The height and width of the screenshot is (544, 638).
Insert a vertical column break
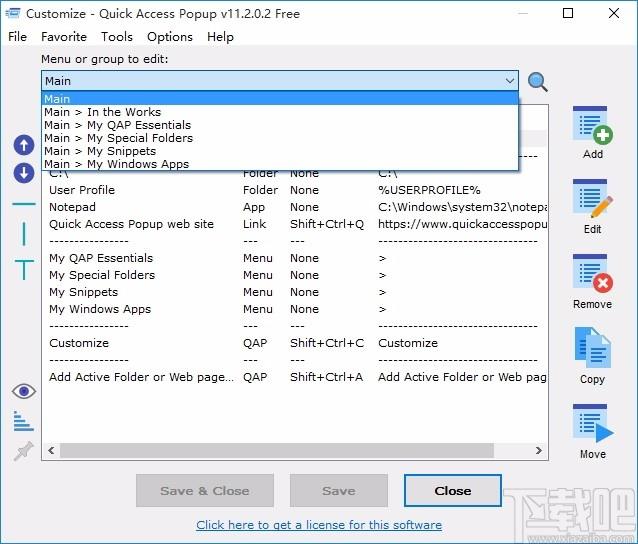tap(24, 234)
